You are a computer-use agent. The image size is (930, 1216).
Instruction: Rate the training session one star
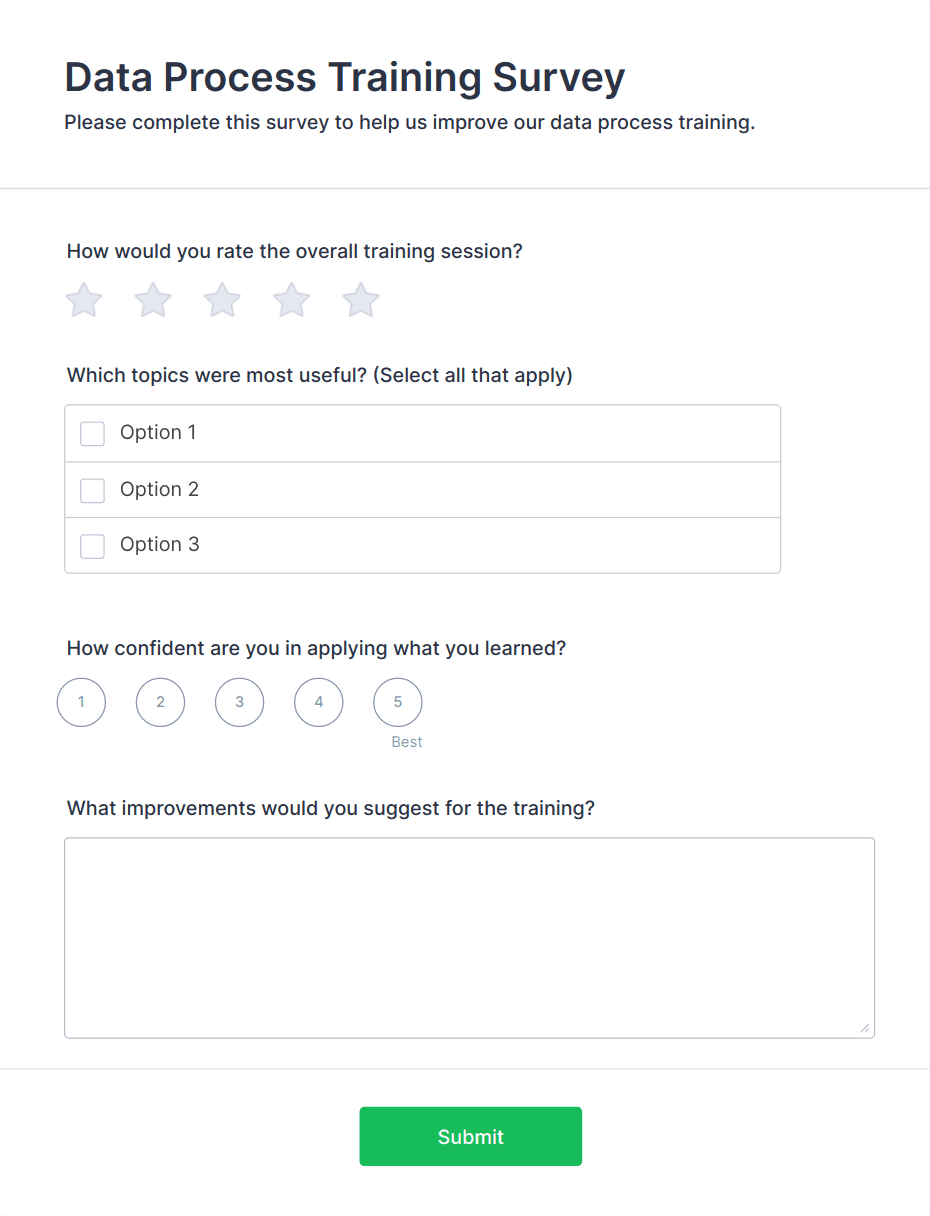(84, 300)
